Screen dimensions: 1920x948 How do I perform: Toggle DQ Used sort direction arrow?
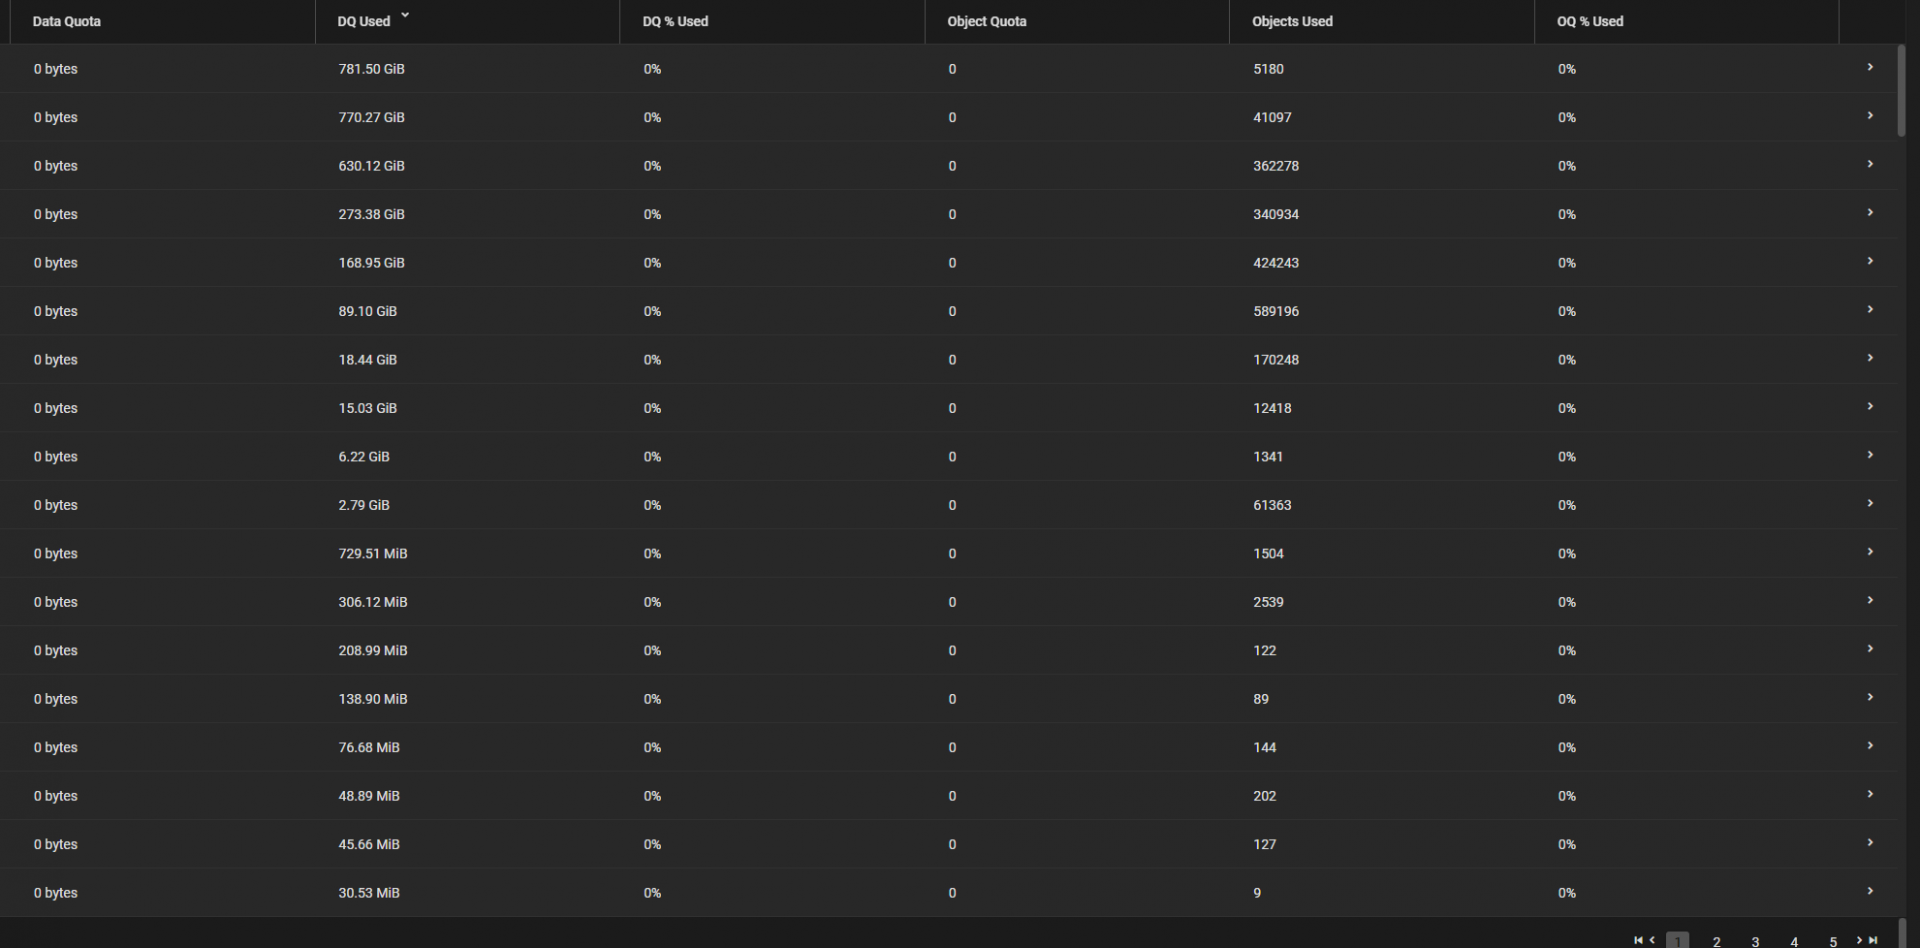405,16
